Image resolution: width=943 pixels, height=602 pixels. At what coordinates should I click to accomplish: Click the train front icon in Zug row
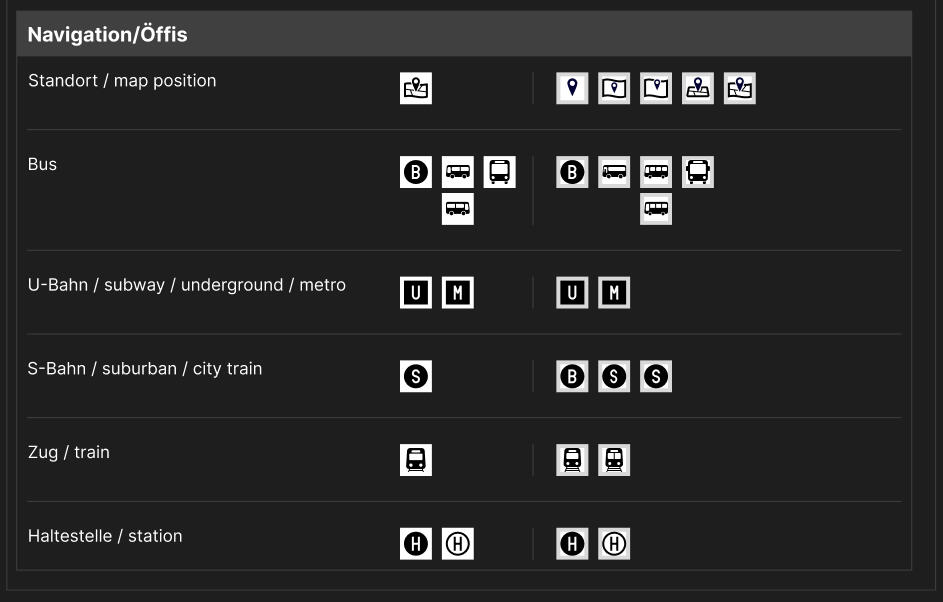click(417, 460)
